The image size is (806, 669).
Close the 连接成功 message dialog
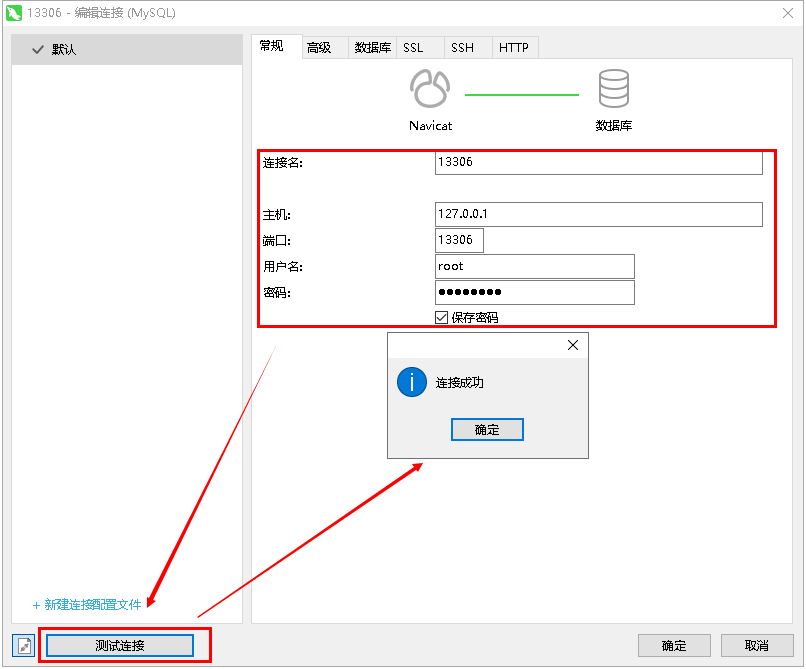573,345
